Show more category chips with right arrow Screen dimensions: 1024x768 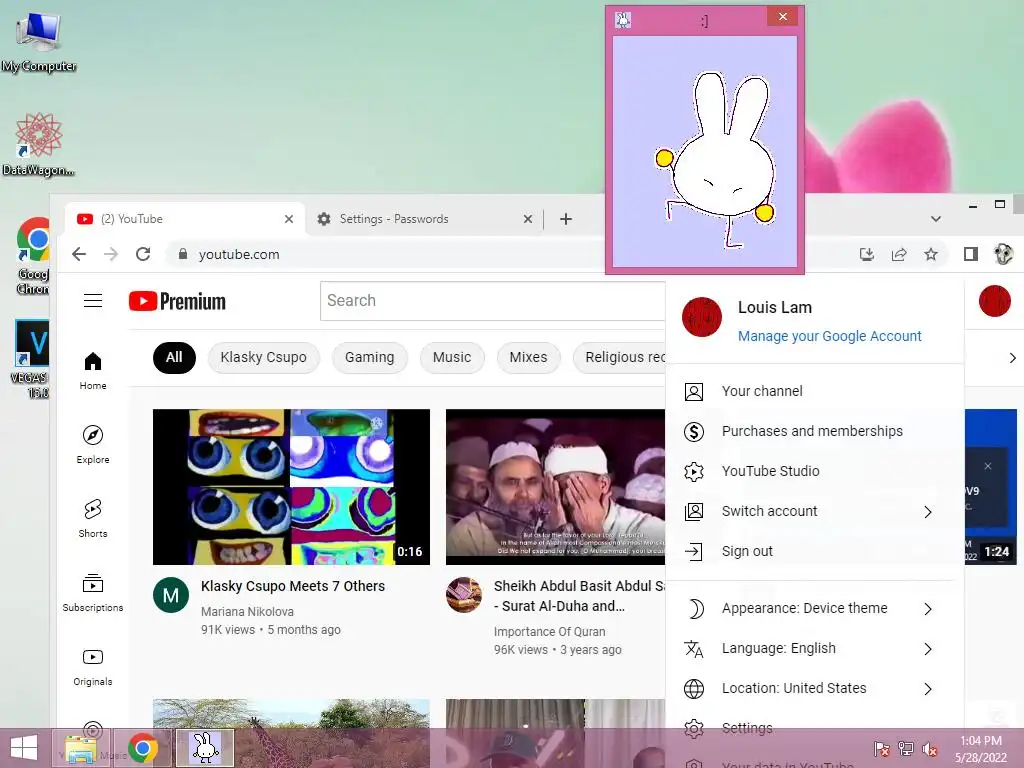pos(1012,358)
